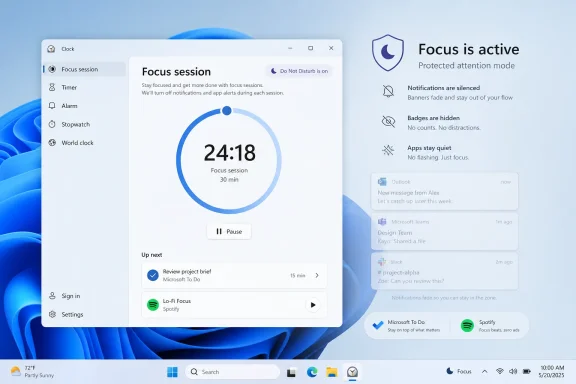576x384 pixels.
Task: Open File Explorer from the taskbar
Action: [x=332, y=372]
